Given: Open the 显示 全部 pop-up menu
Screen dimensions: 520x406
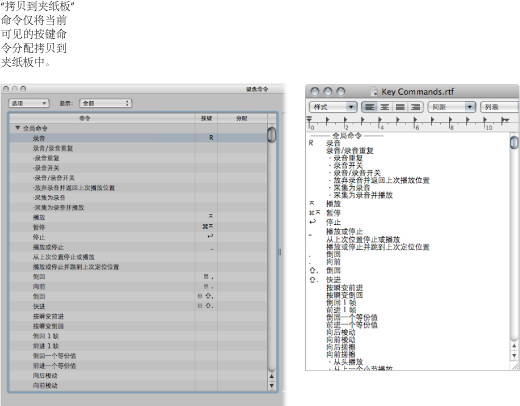Looking at the screenshot, I should pos(106,103).
